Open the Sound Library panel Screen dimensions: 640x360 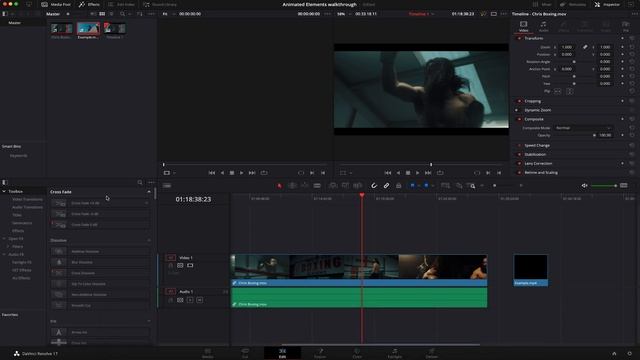click(160, 4)
